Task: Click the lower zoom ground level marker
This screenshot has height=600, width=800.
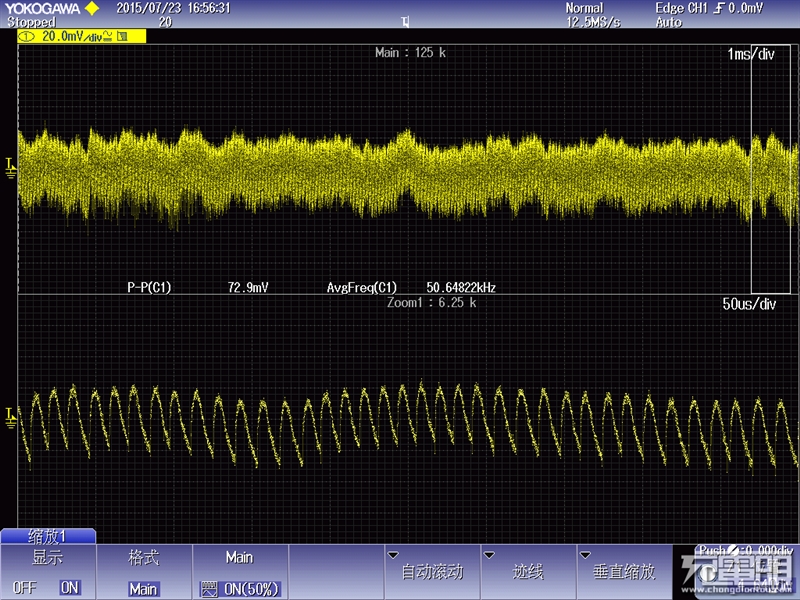Action: pos(10,418)
